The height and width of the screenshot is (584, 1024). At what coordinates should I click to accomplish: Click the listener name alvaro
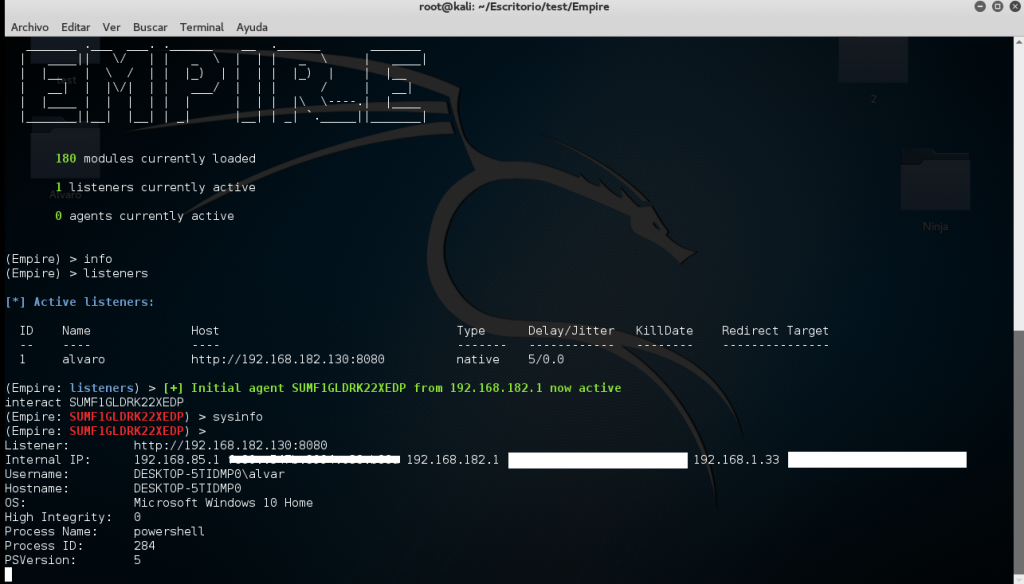tap(83, 359)
